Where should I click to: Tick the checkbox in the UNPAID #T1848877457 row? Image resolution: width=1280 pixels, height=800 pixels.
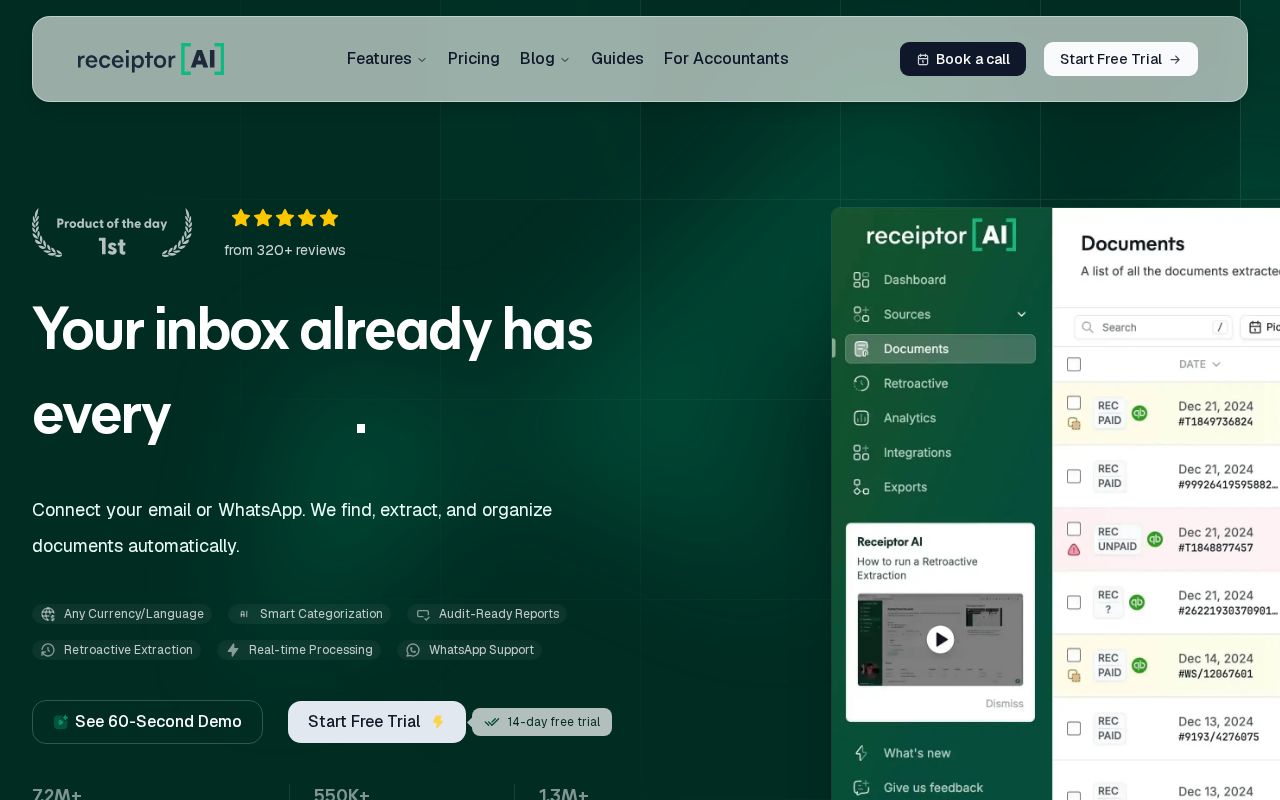pos(1074,528)
